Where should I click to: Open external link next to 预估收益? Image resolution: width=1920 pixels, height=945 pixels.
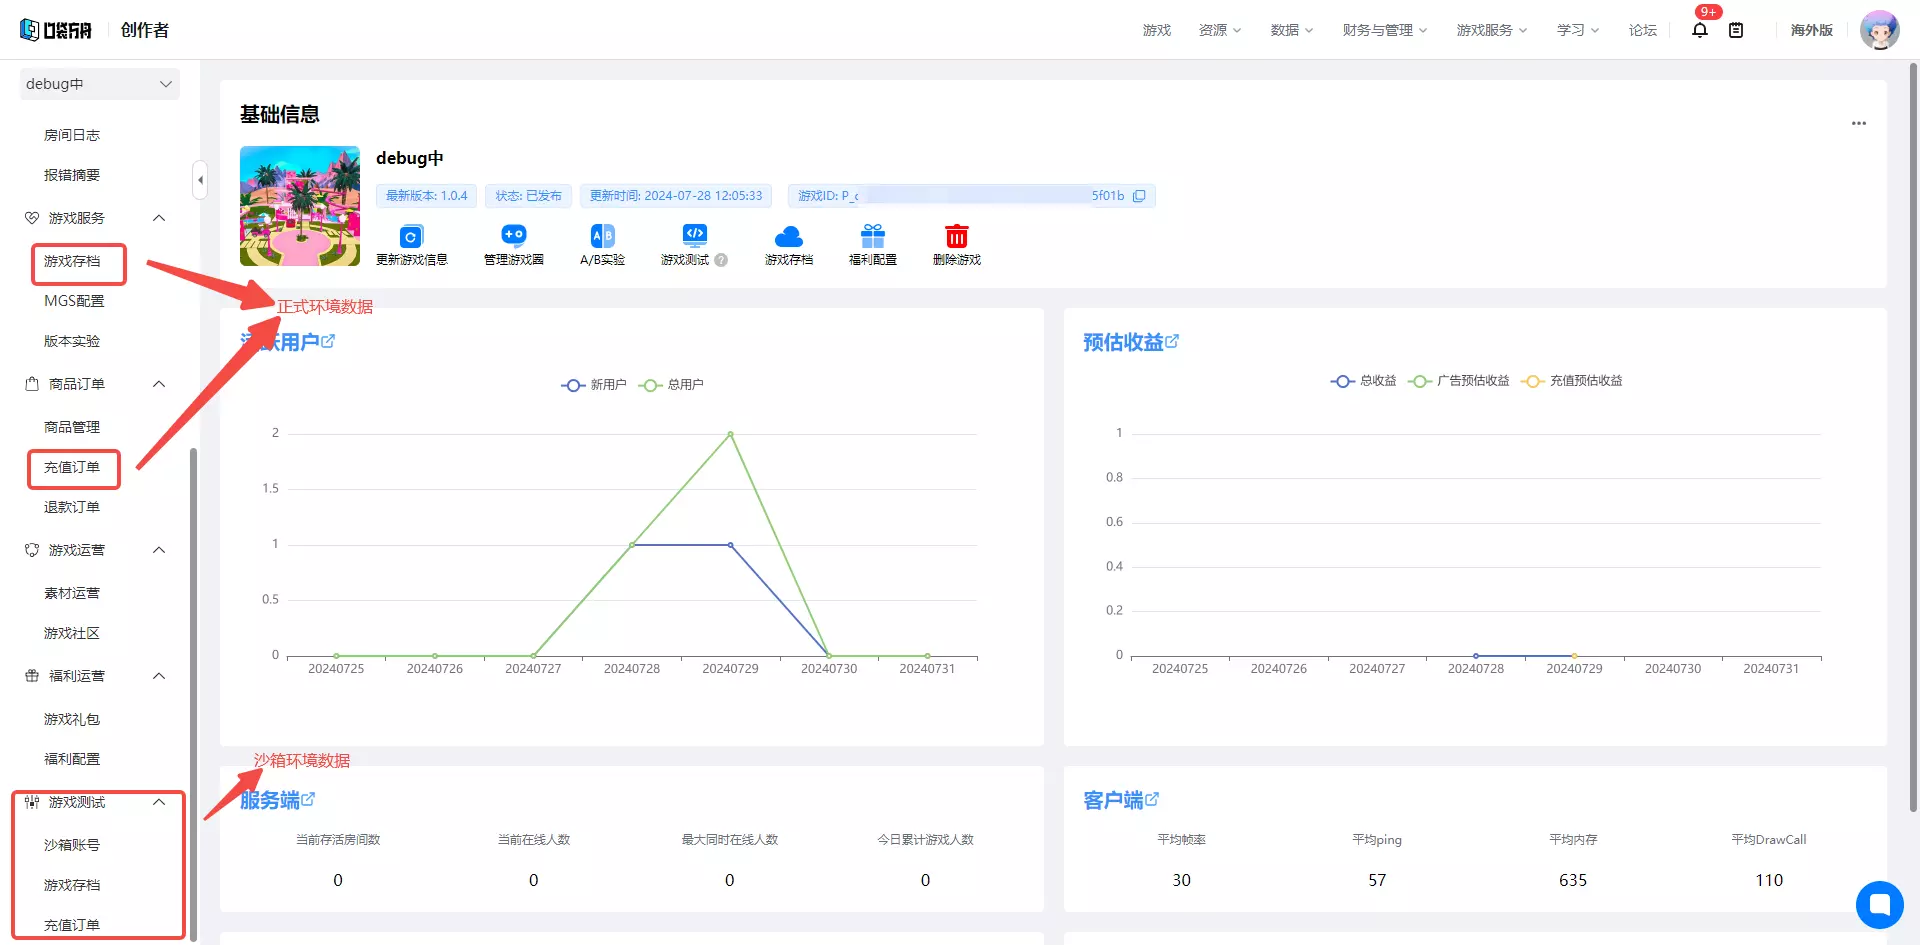click(x=1172, y=341)
